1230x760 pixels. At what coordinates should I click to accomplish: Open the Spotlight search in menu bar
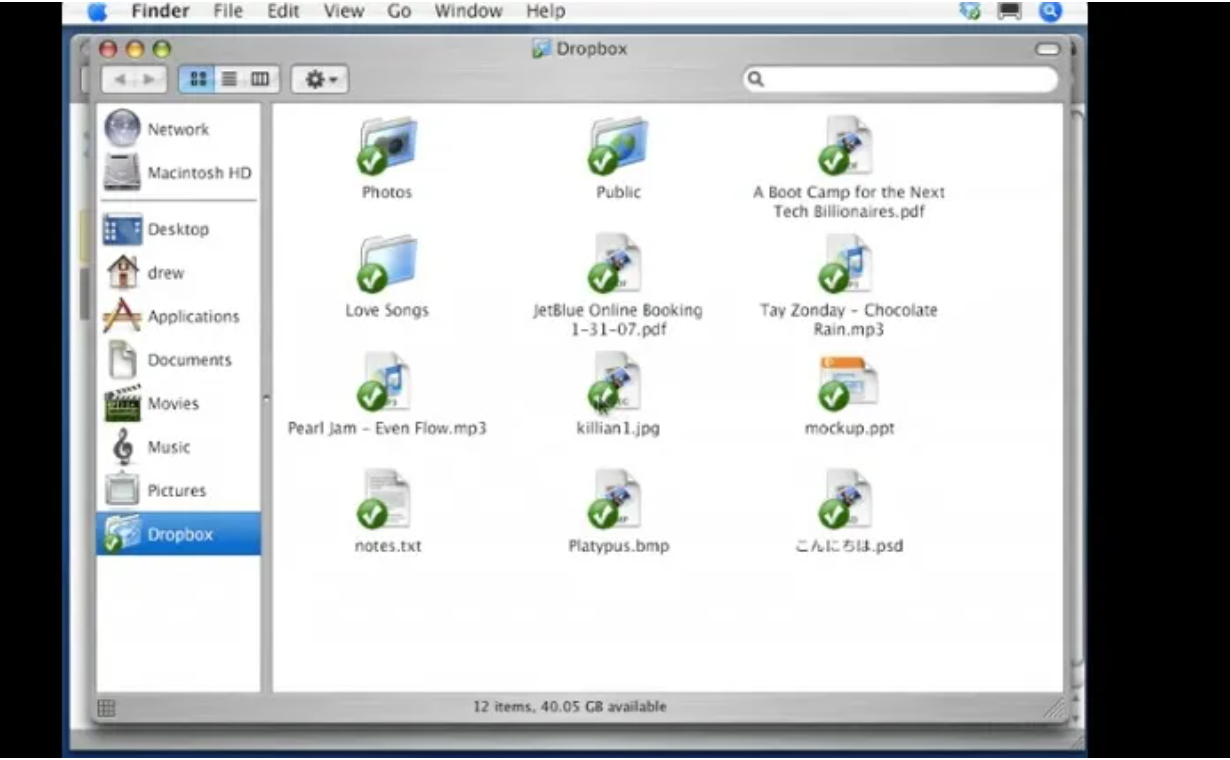point(1049,11)
